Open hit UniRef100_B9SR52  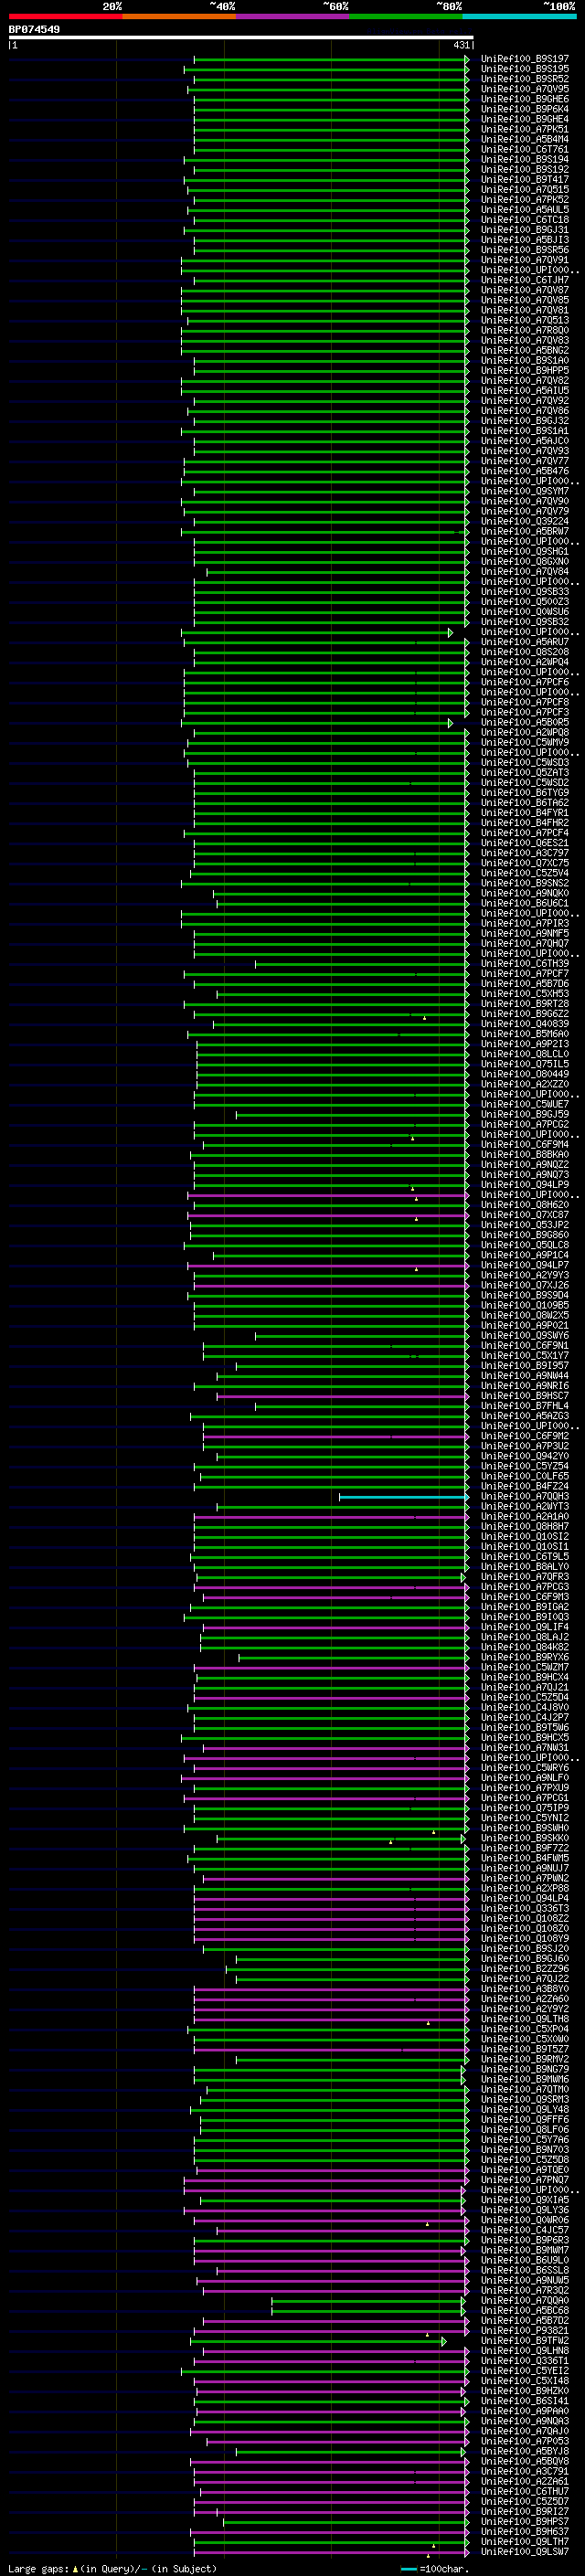pyautogui.click(x=525, y=80)
